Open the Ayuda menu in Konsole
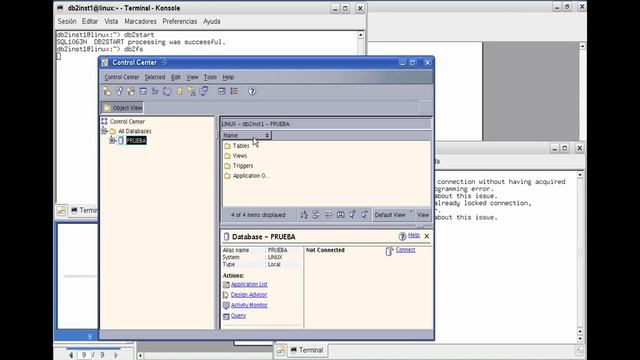This screenshot has width=640, height=360. pos(212,21)
